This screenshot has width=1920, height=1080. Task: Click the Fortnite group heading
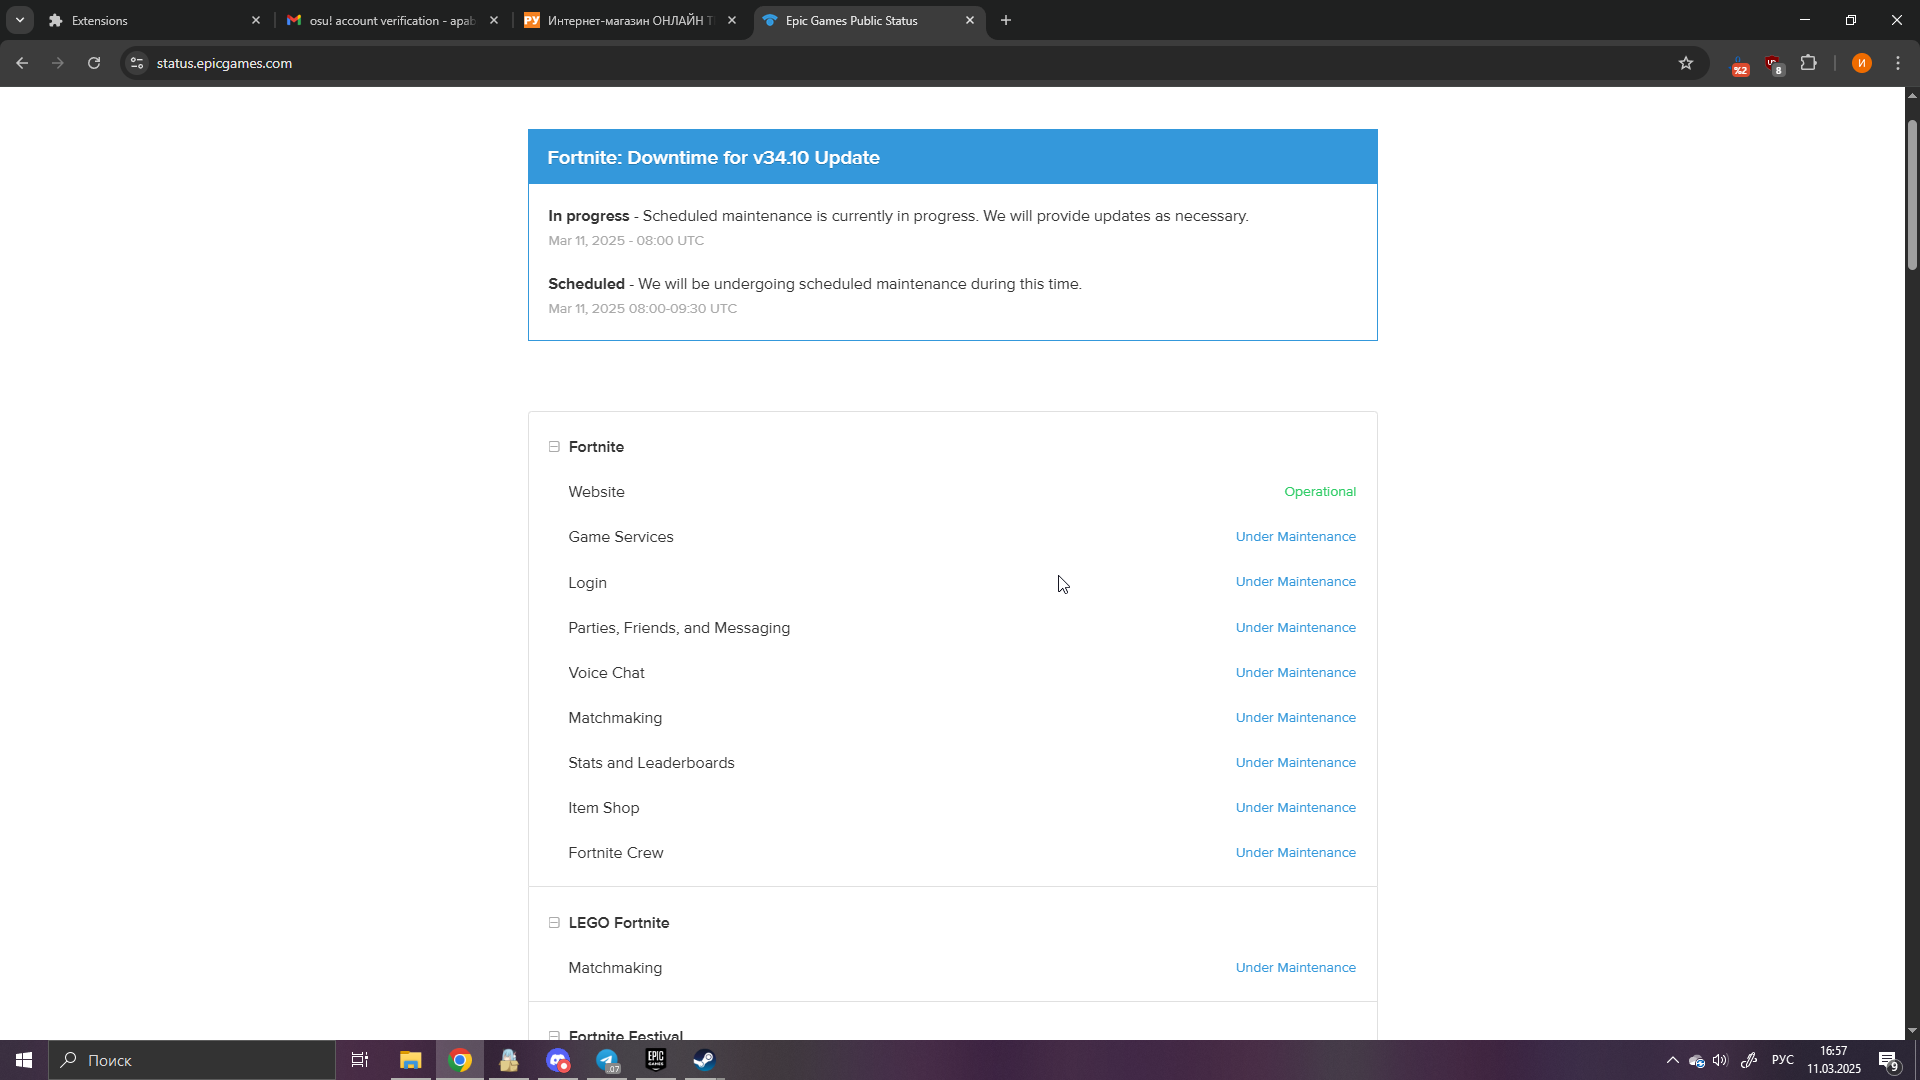pos(596,447)
